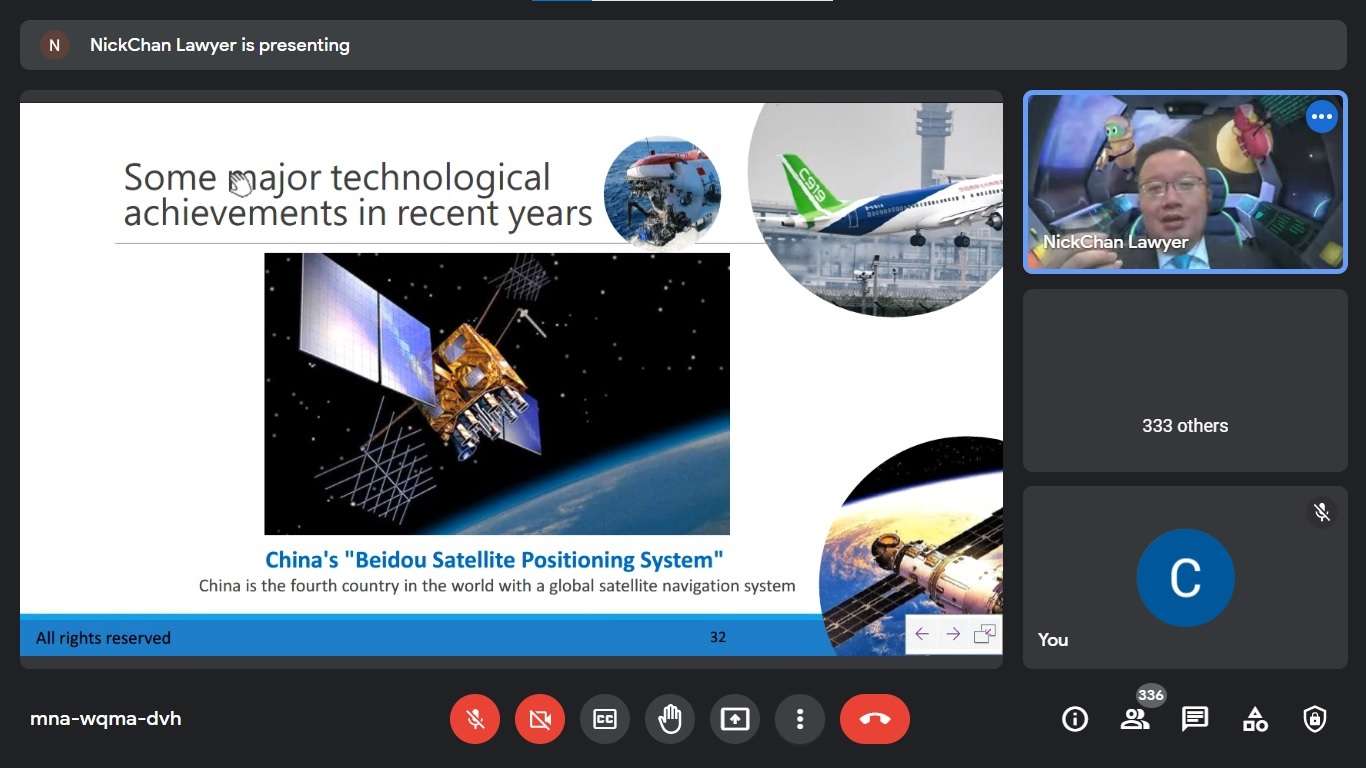Go to the next slide arrow
Image resolution: width=1366 pixels, height=768 pixels.
point(953,634)
